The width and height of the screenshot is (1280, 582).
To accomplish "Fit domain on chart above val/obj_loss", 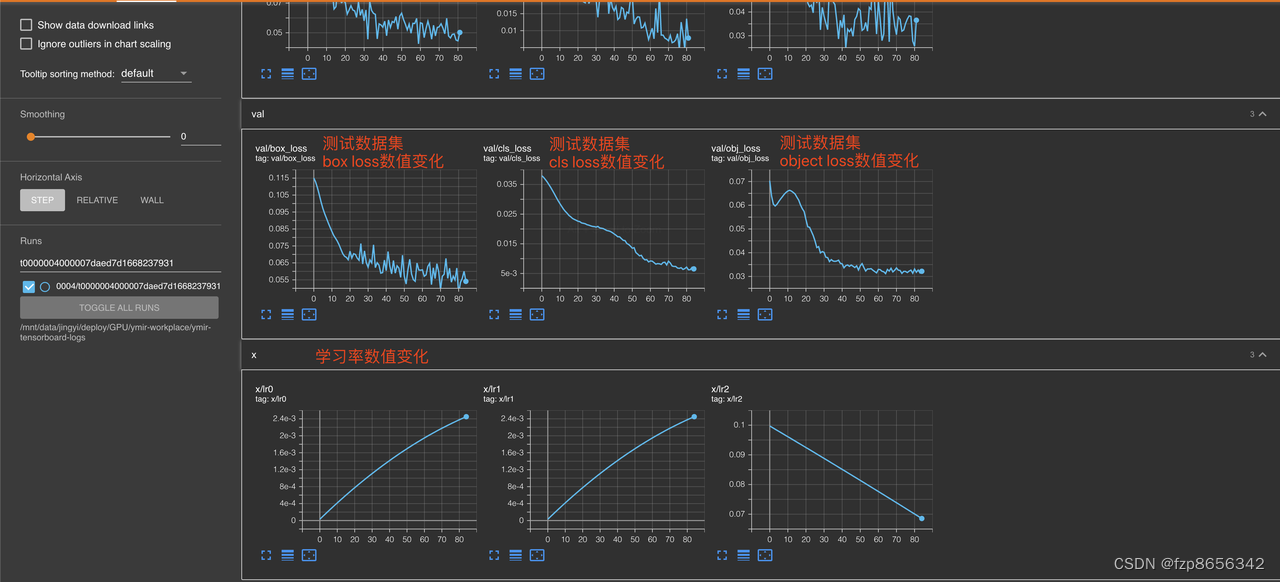I will coord(765,73).
